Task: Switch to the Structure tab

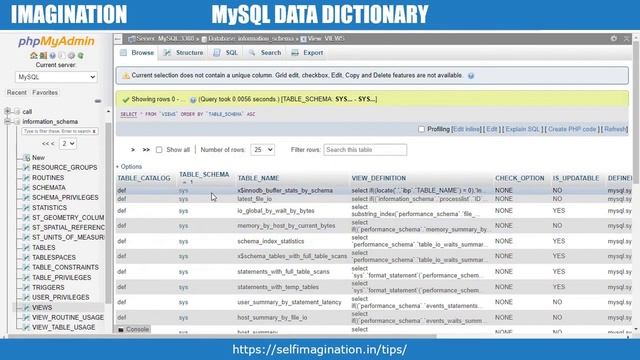Action: point(184,53)
